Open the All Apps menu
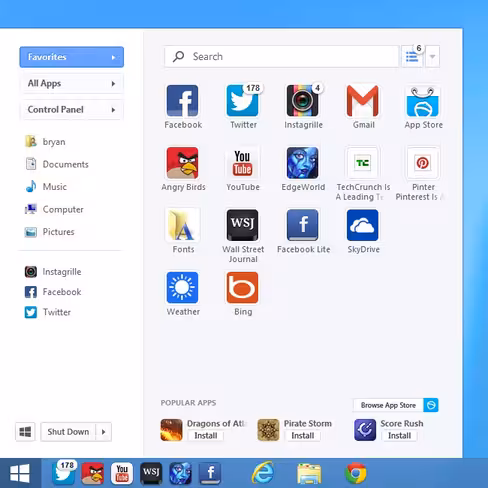 tap(72, 83)
